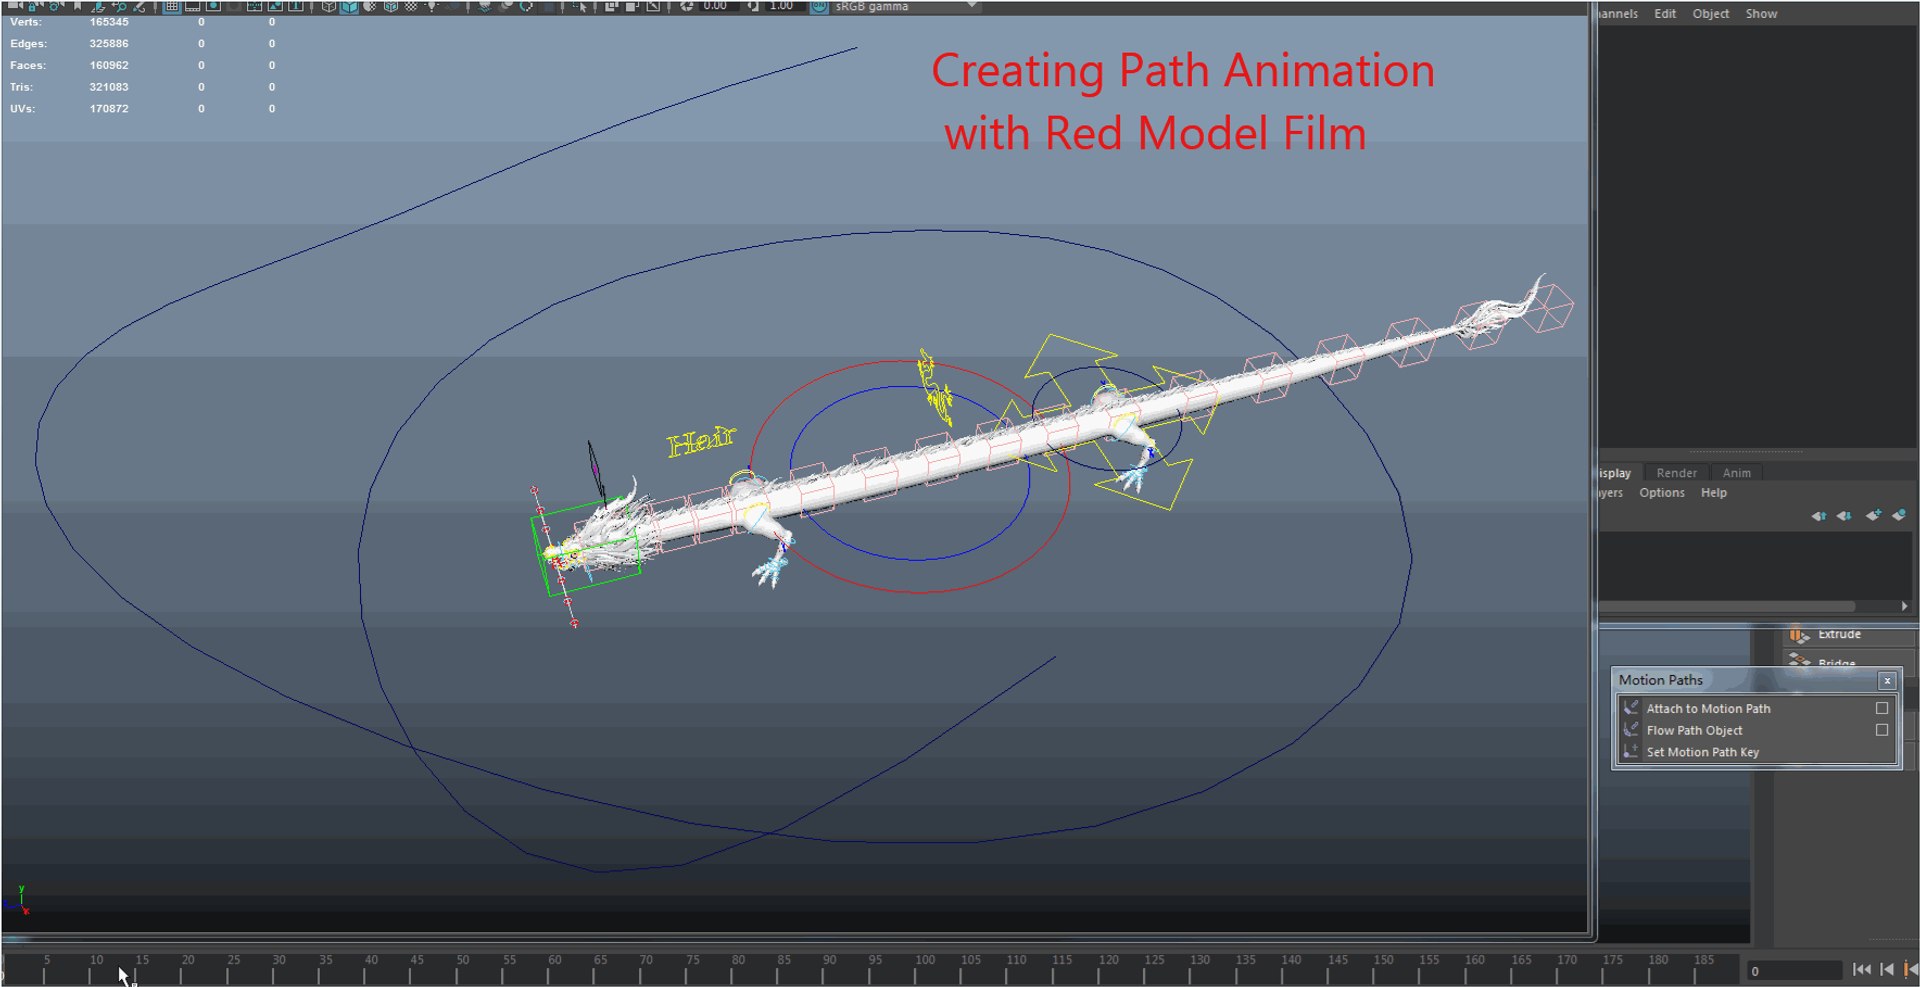
Task: Select the dragon's front claw
Action: [771, 571]
